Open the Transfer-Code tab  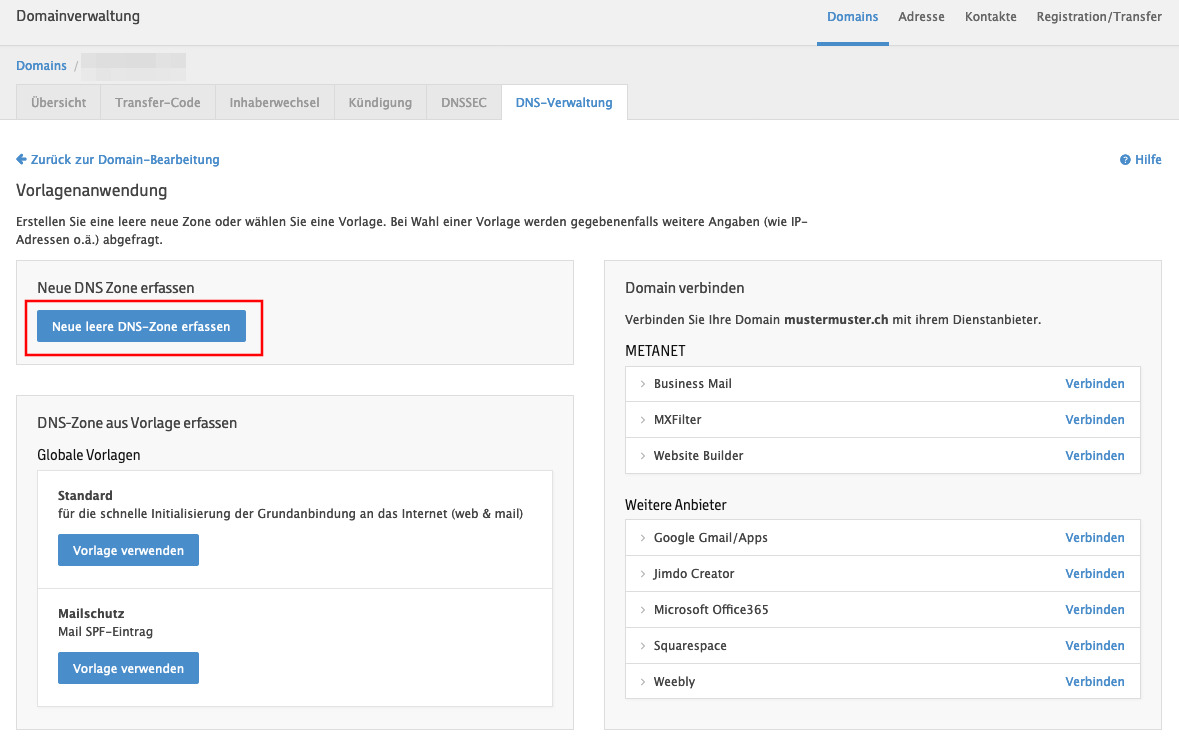pos(157,103)
